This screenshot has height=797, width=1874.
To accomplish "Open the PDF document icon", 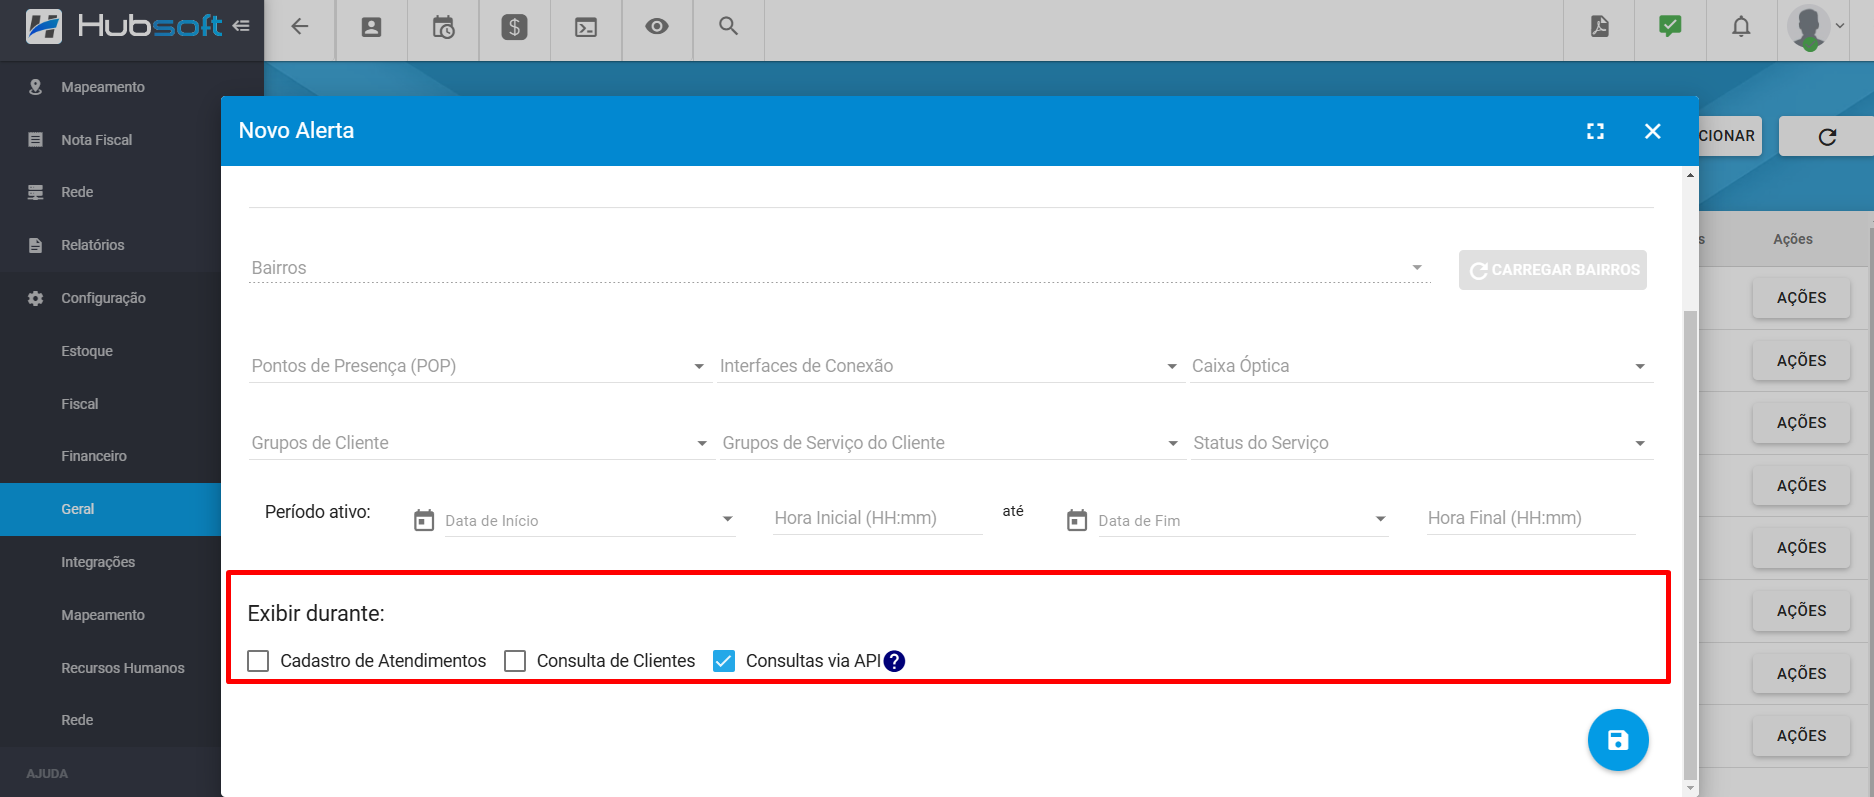I will pos(1600,26).
